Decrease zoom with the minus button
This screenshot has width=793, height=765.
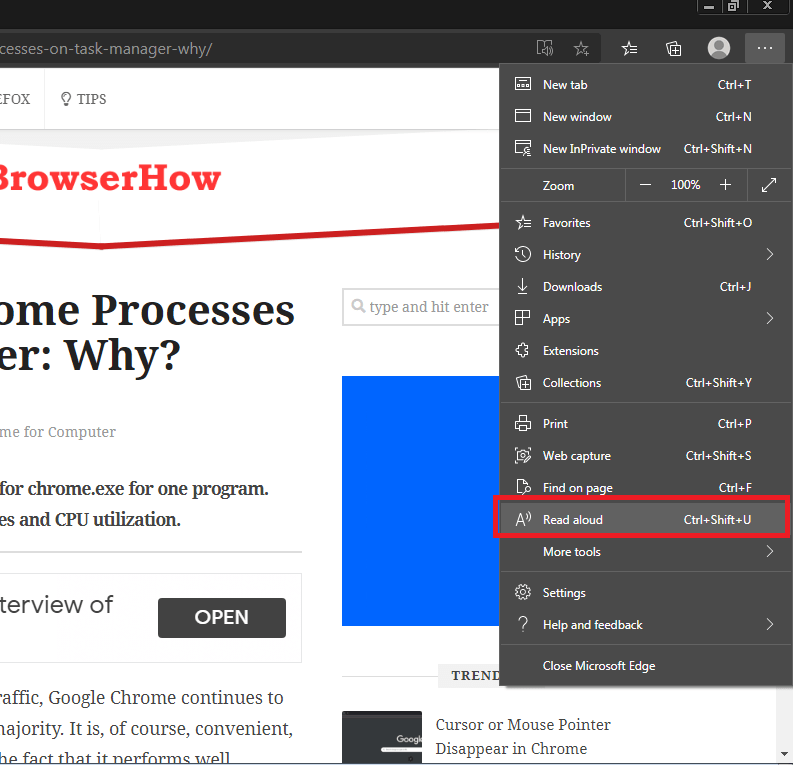pyautogui.click(x=645, y=185)
